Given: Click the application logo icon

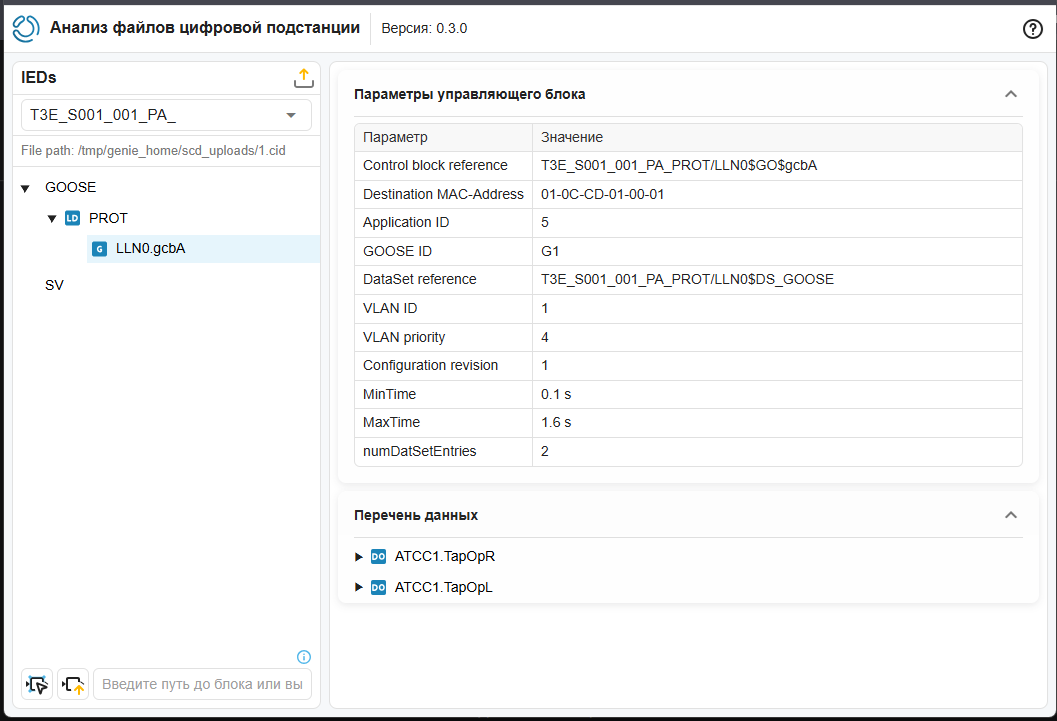Looking at the screenshot, I should click(x=26, y=29).
